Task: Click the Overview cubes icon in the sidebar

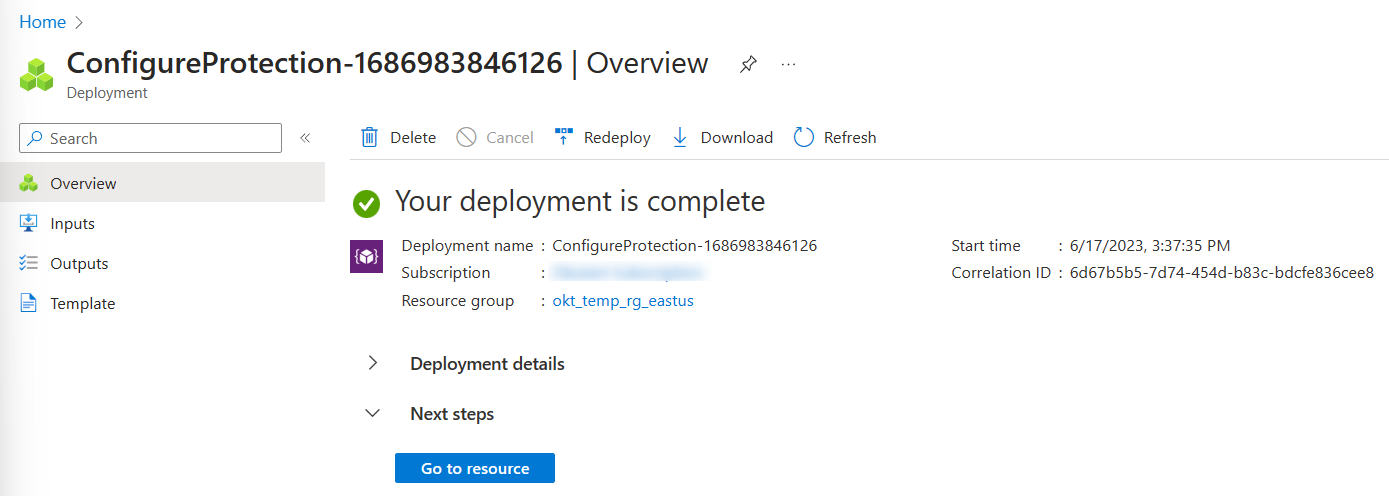Action: coord(29,183)
